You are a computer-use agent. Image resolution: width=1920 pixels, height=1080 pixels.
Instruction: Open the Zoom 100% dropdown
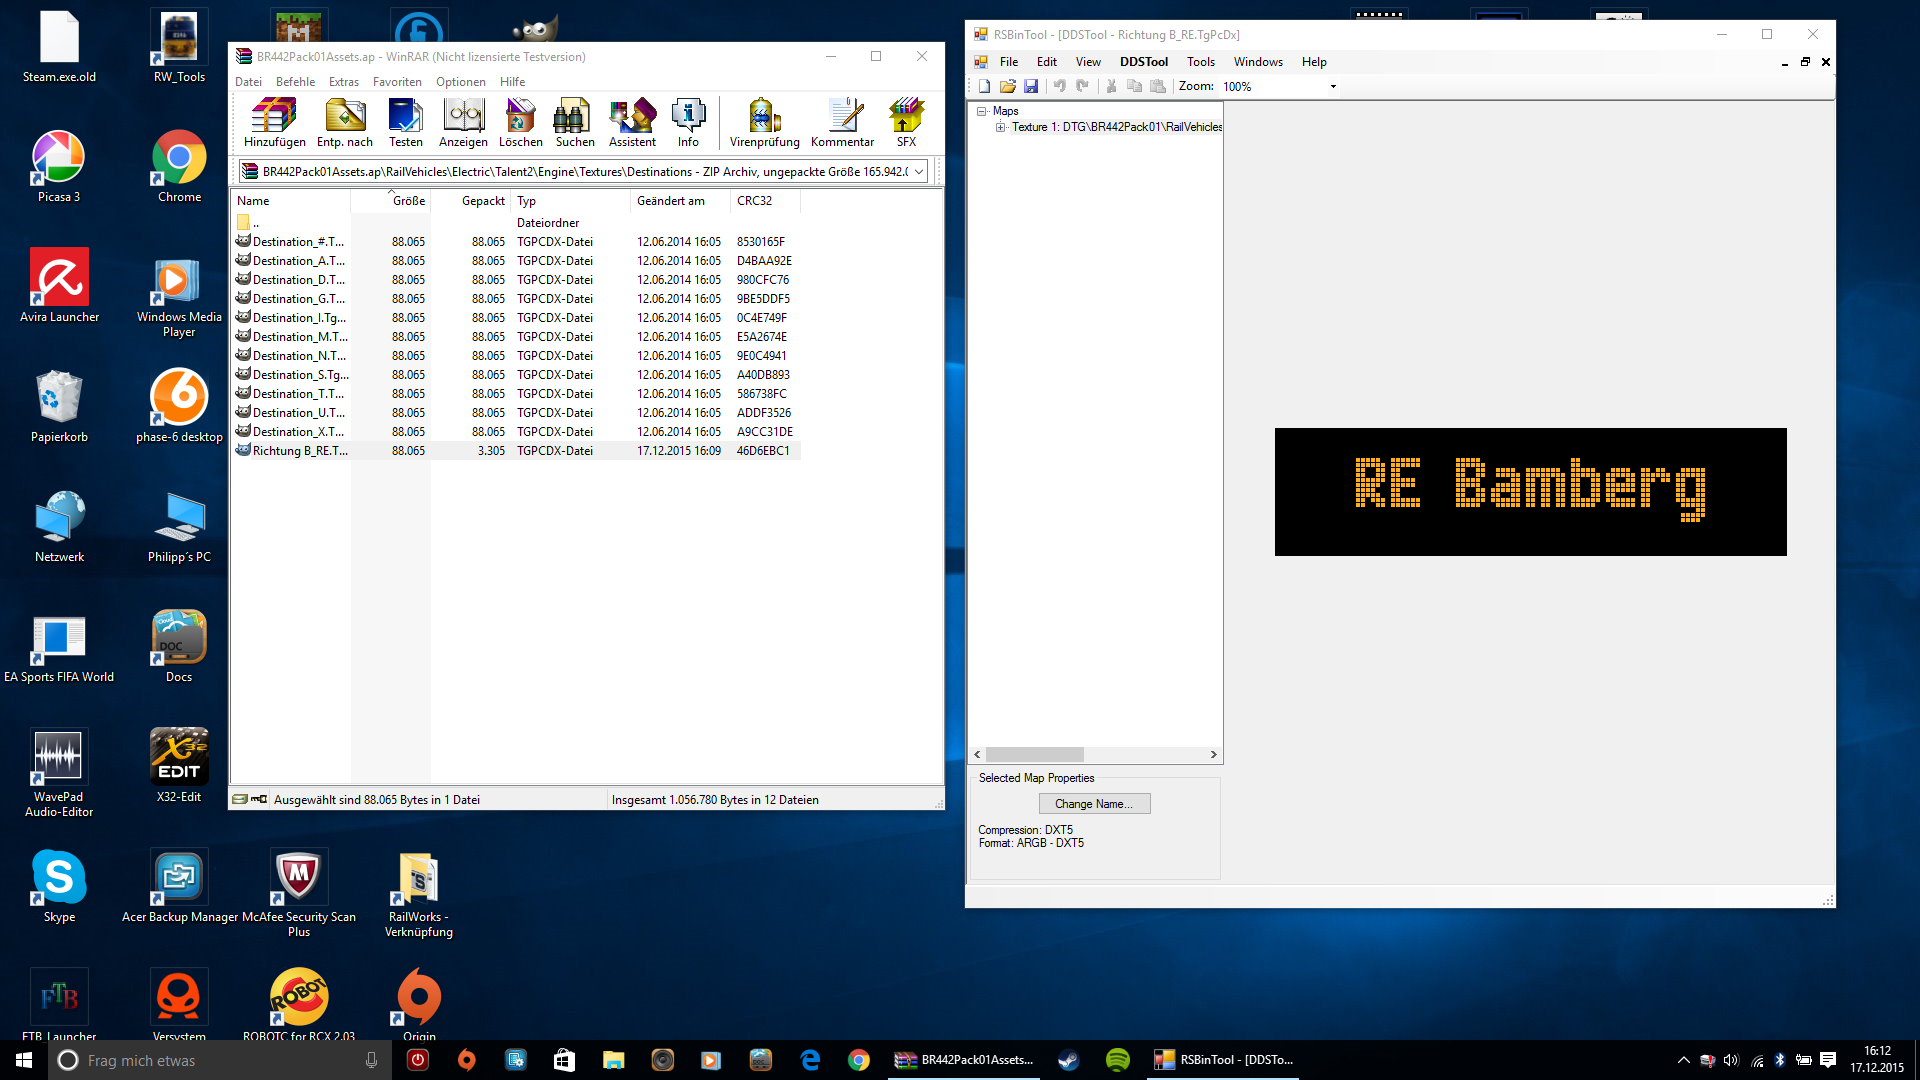click(1332, 87)
